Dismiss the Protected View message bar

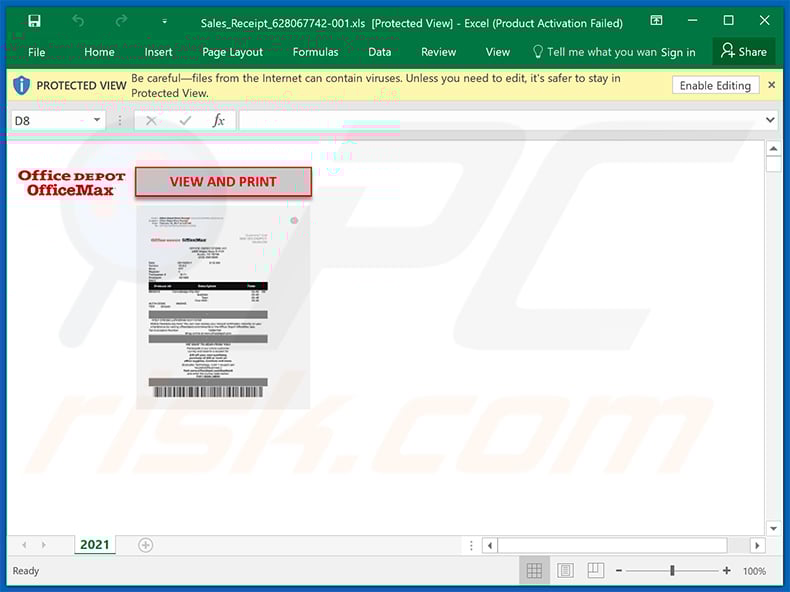pyautogui.click(x=771, y=85)
